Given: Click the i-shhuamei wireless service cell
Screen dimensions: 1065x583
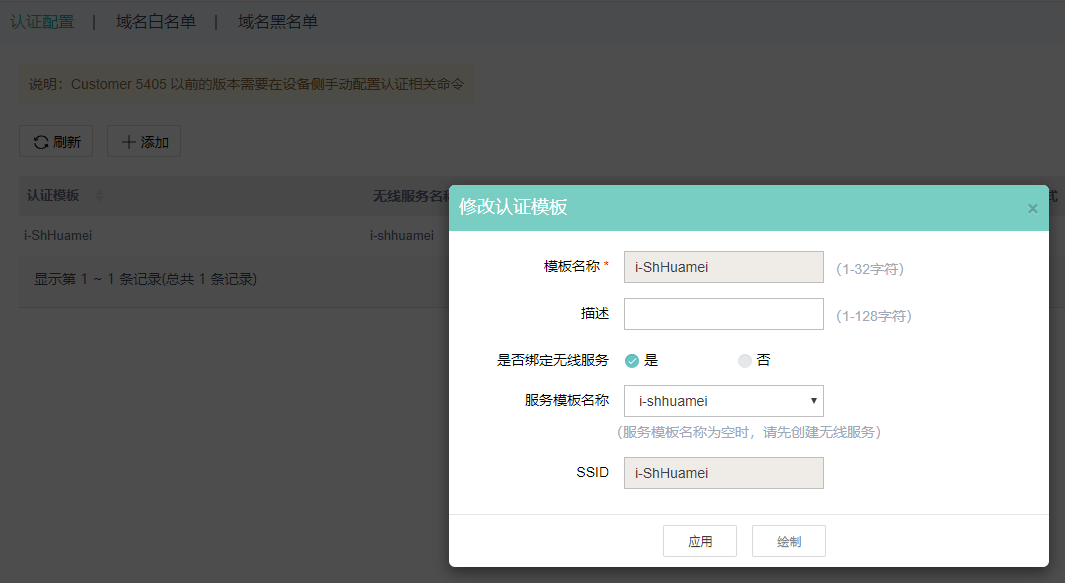Looking at the screenshot, I should tap(402, 236).
